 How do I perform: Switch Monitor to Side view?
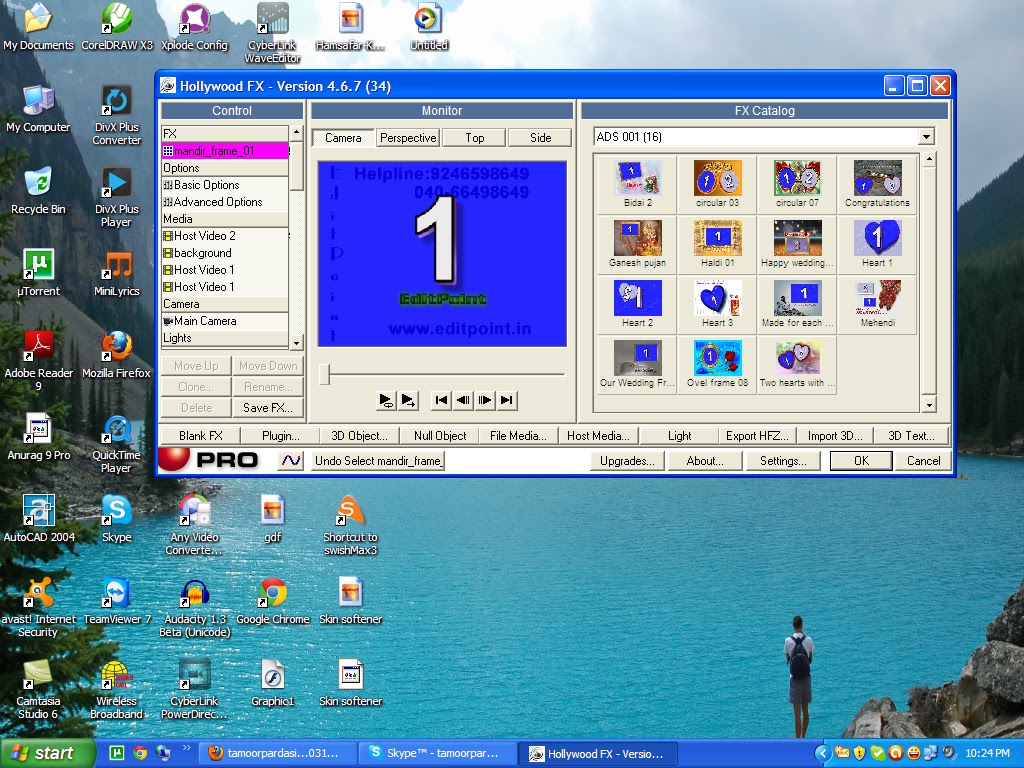pos(540,138)
